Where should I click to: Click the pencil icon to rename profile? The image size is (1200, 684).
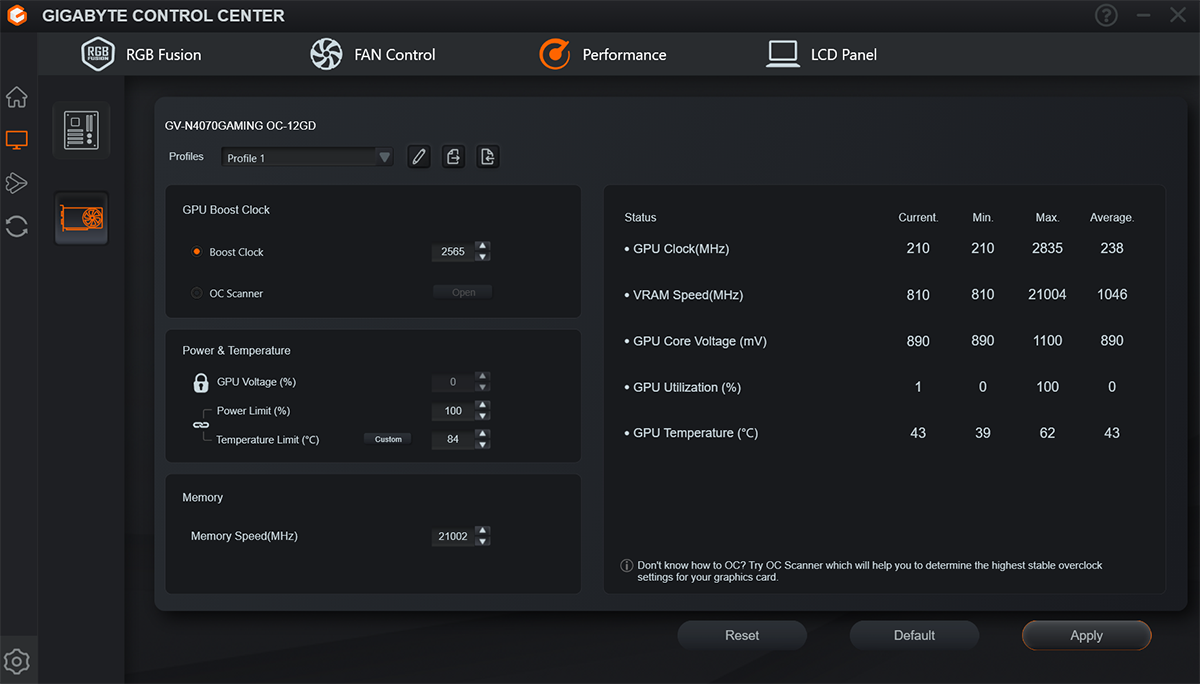[419, 157]
